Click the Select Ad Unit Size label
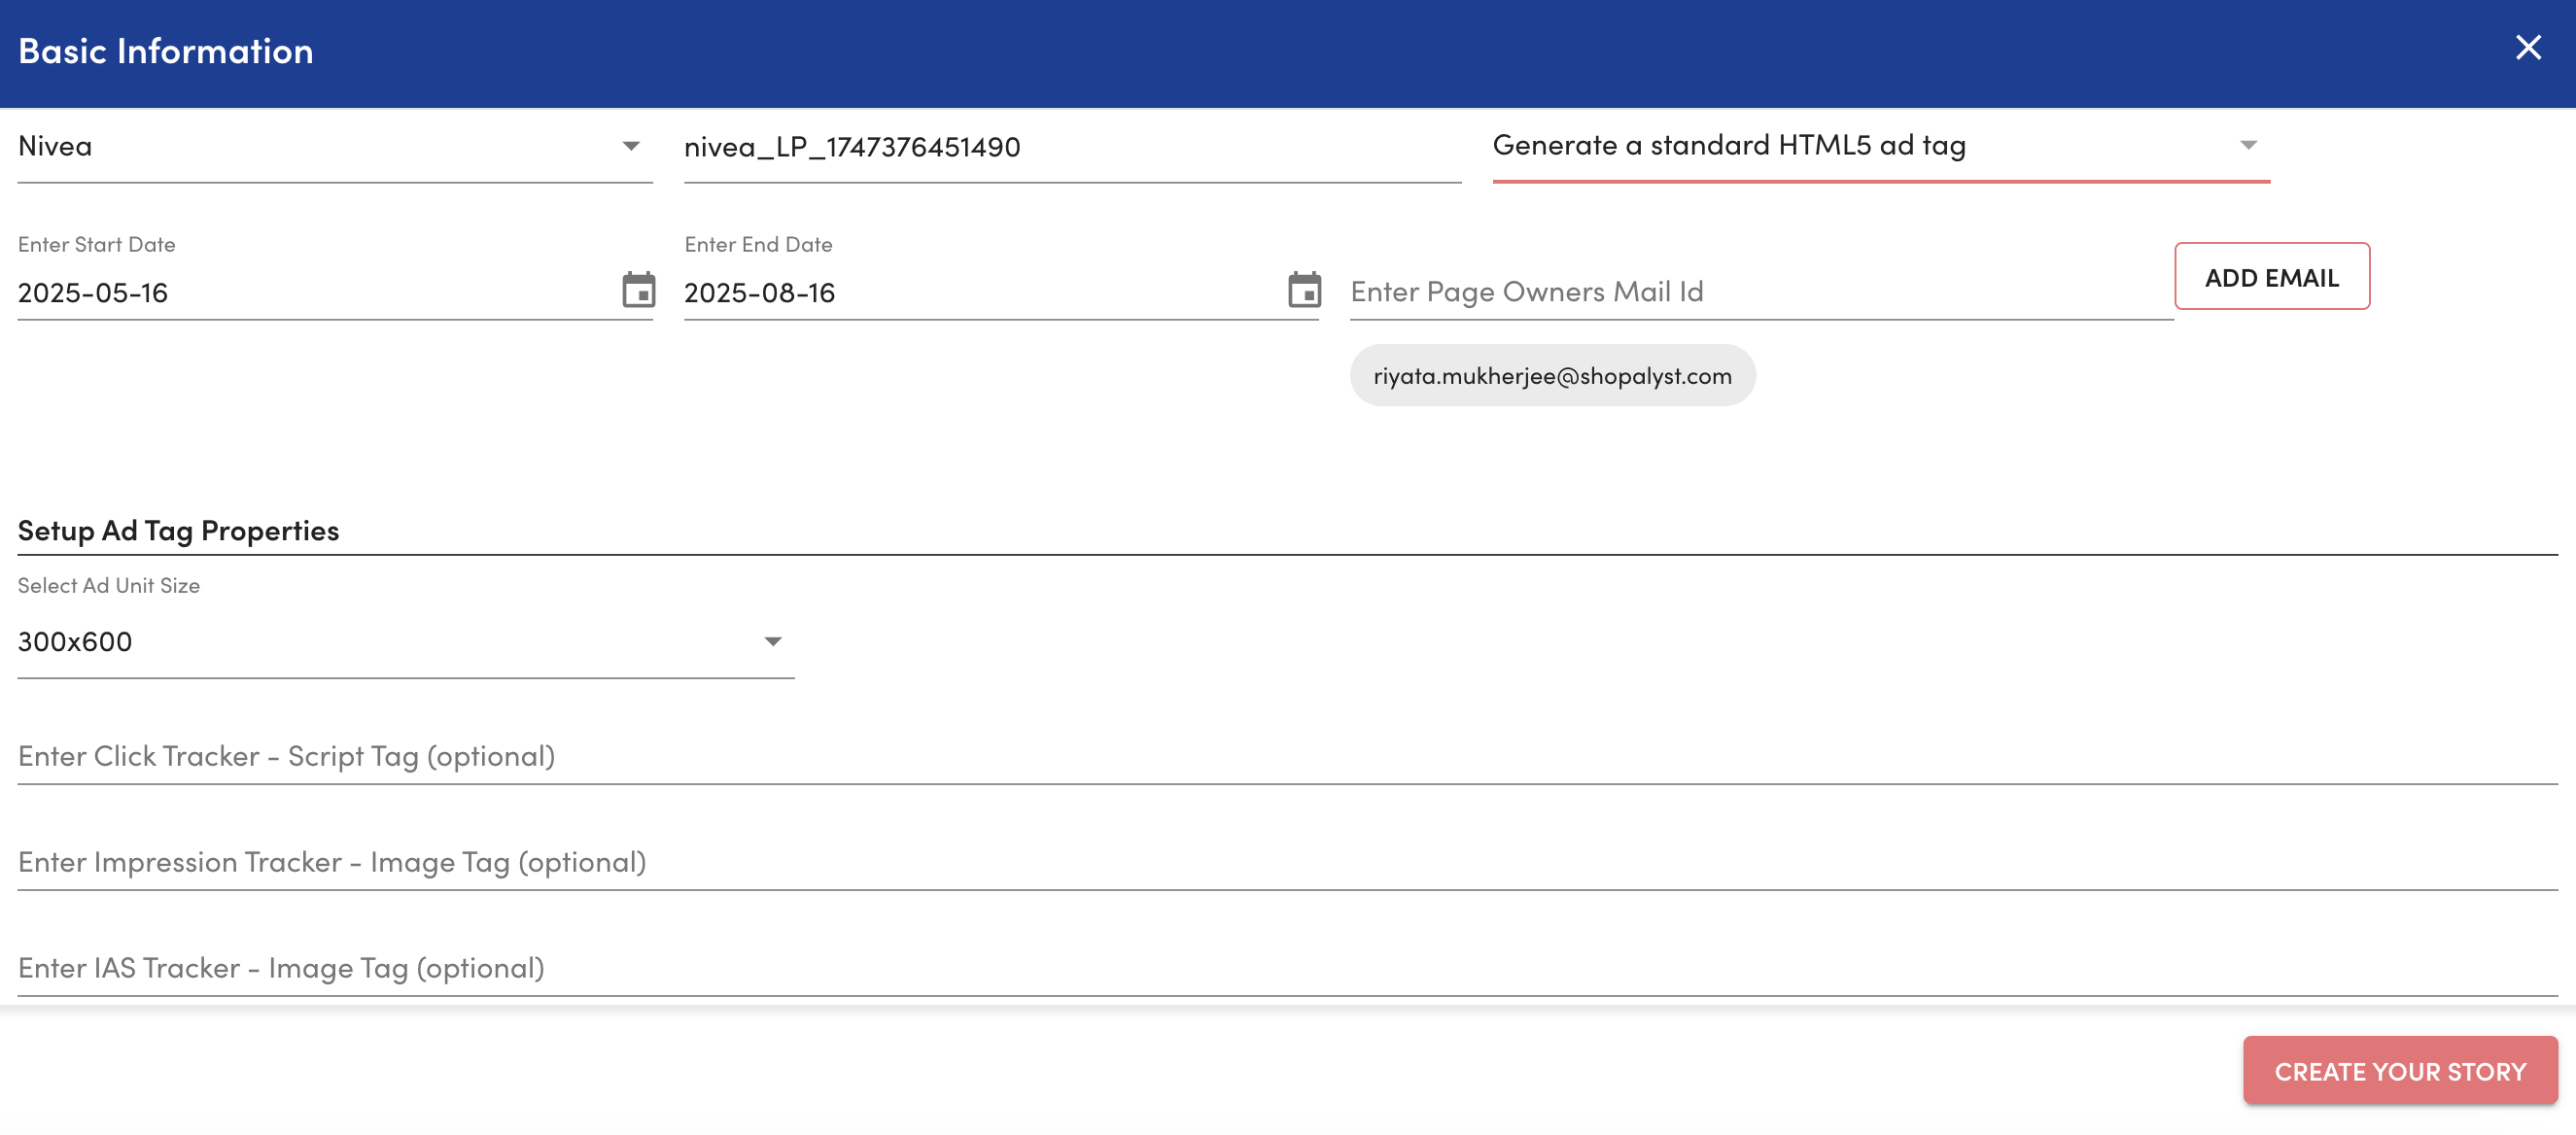Viewport: 2576px width, 1135px height. click(x=109, y=586)
